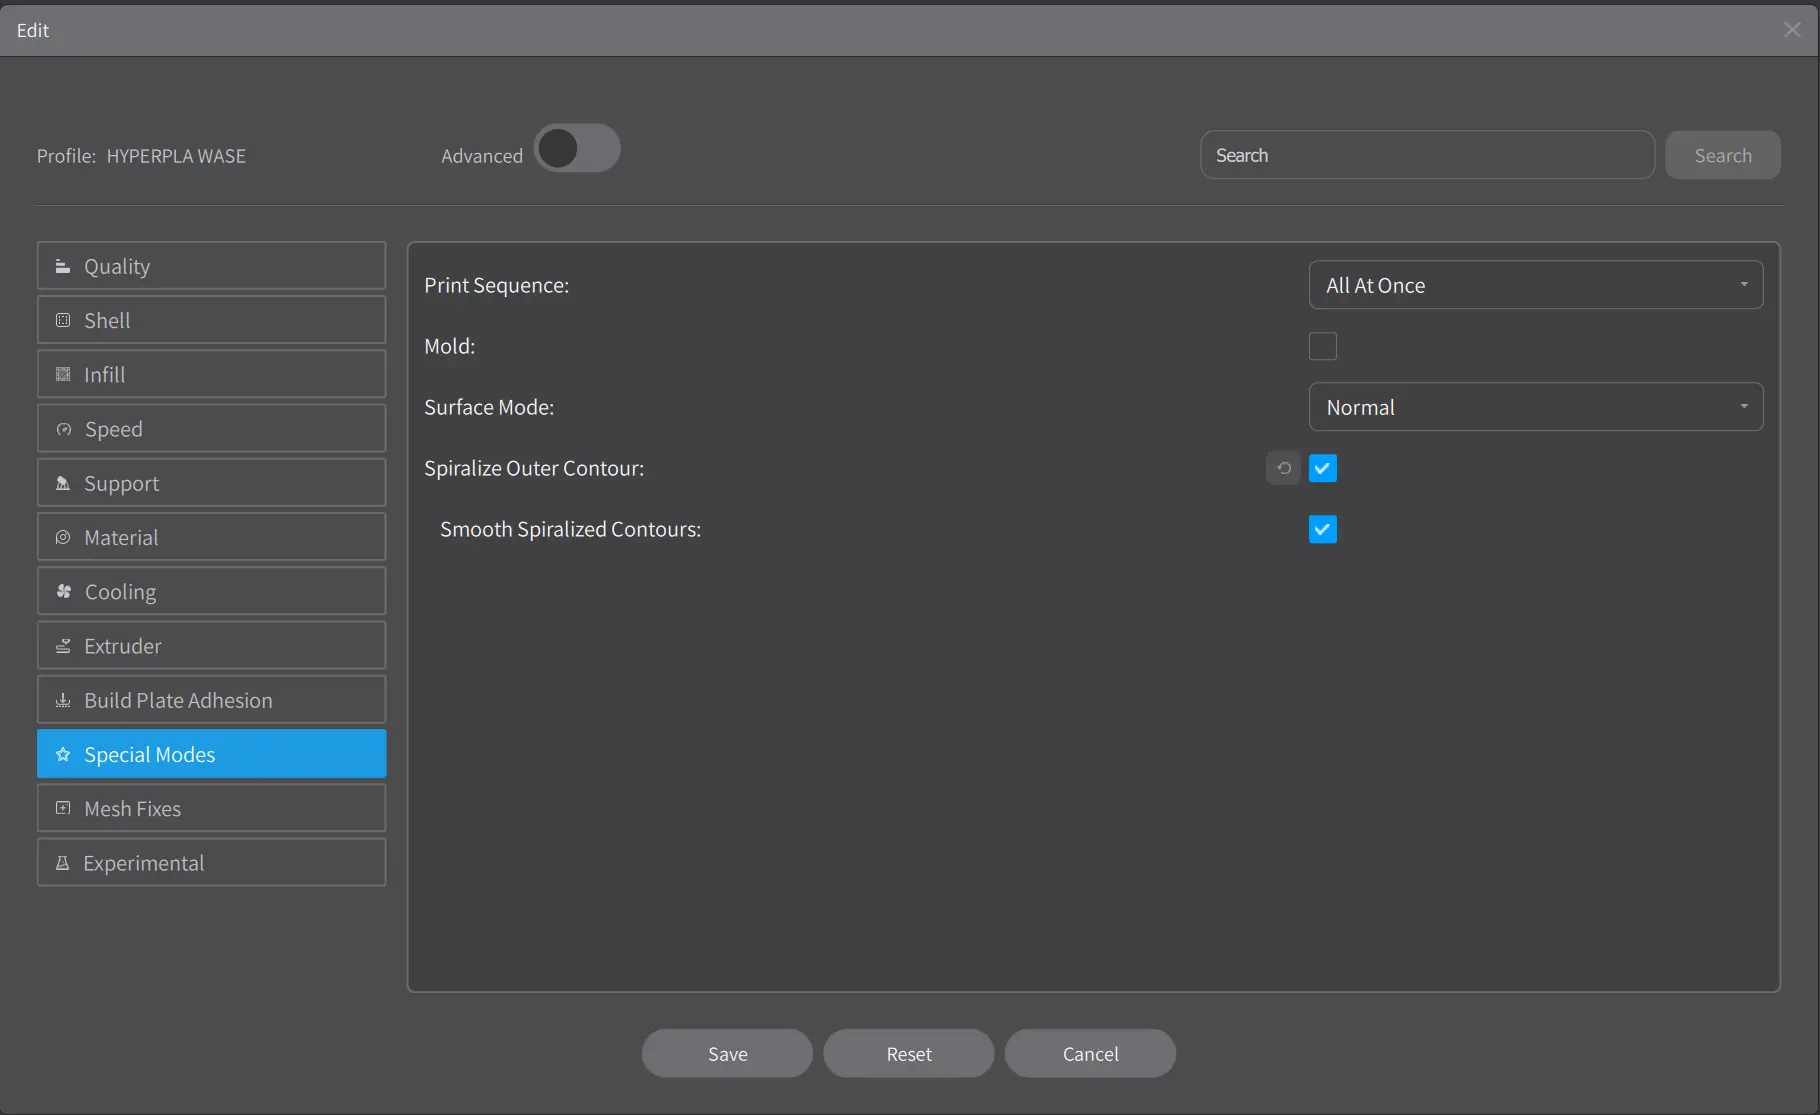Click the Infill pattern icon
This screenshot has height=1115, width=1820.
[x=63, y=374]
